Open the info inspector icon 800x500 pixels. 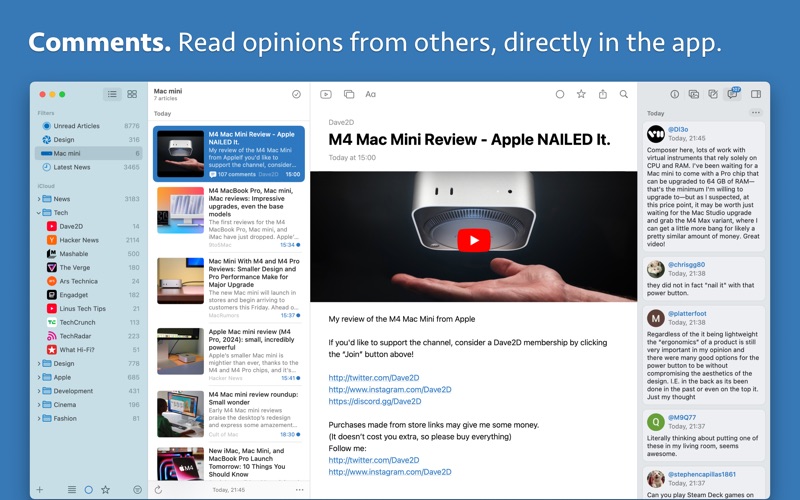(x=674, y=94)
